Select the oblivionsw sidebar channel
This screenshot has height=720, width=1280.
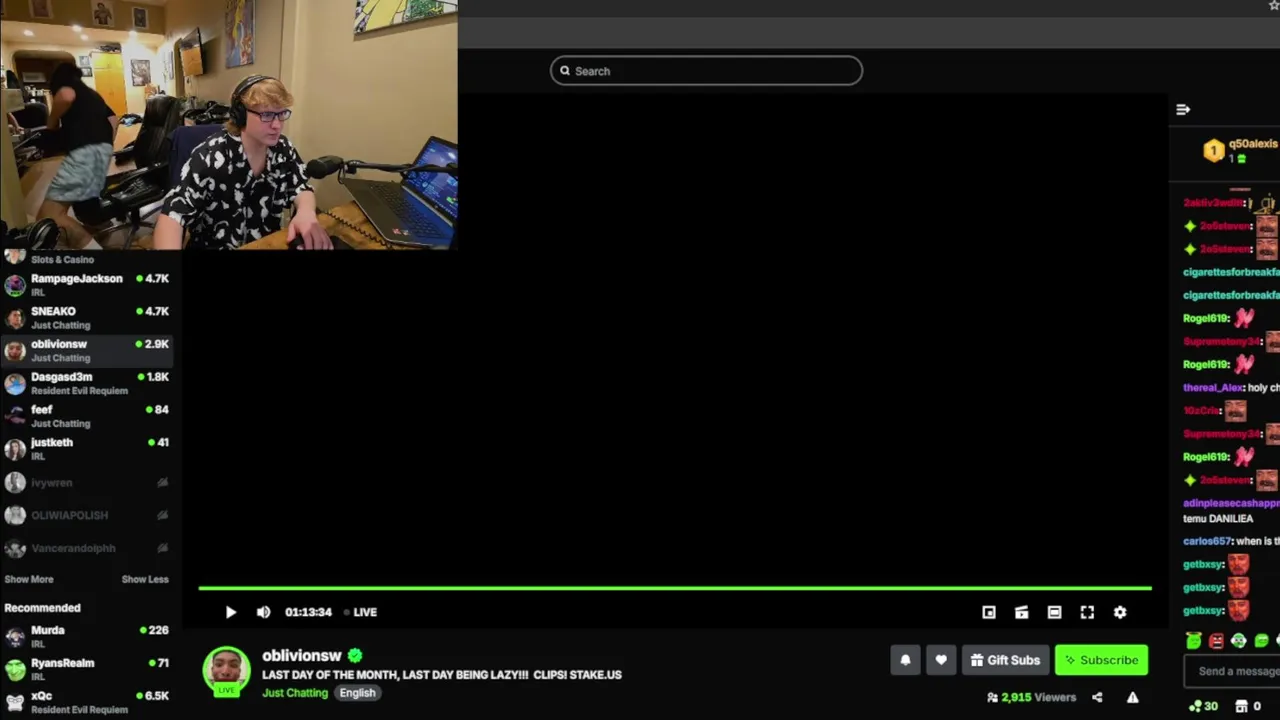click(86, 350)
